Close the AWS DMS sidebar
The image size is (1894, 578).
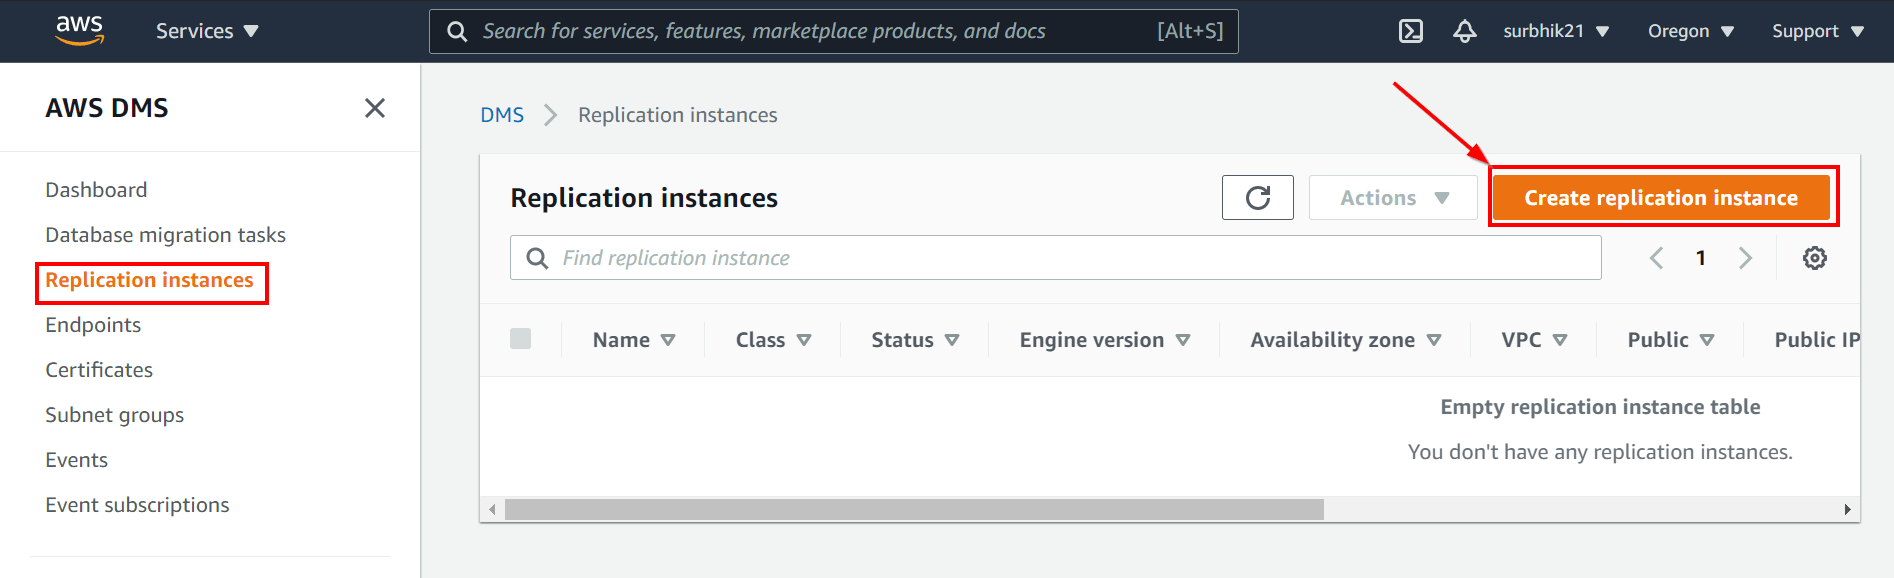point(375,108)
